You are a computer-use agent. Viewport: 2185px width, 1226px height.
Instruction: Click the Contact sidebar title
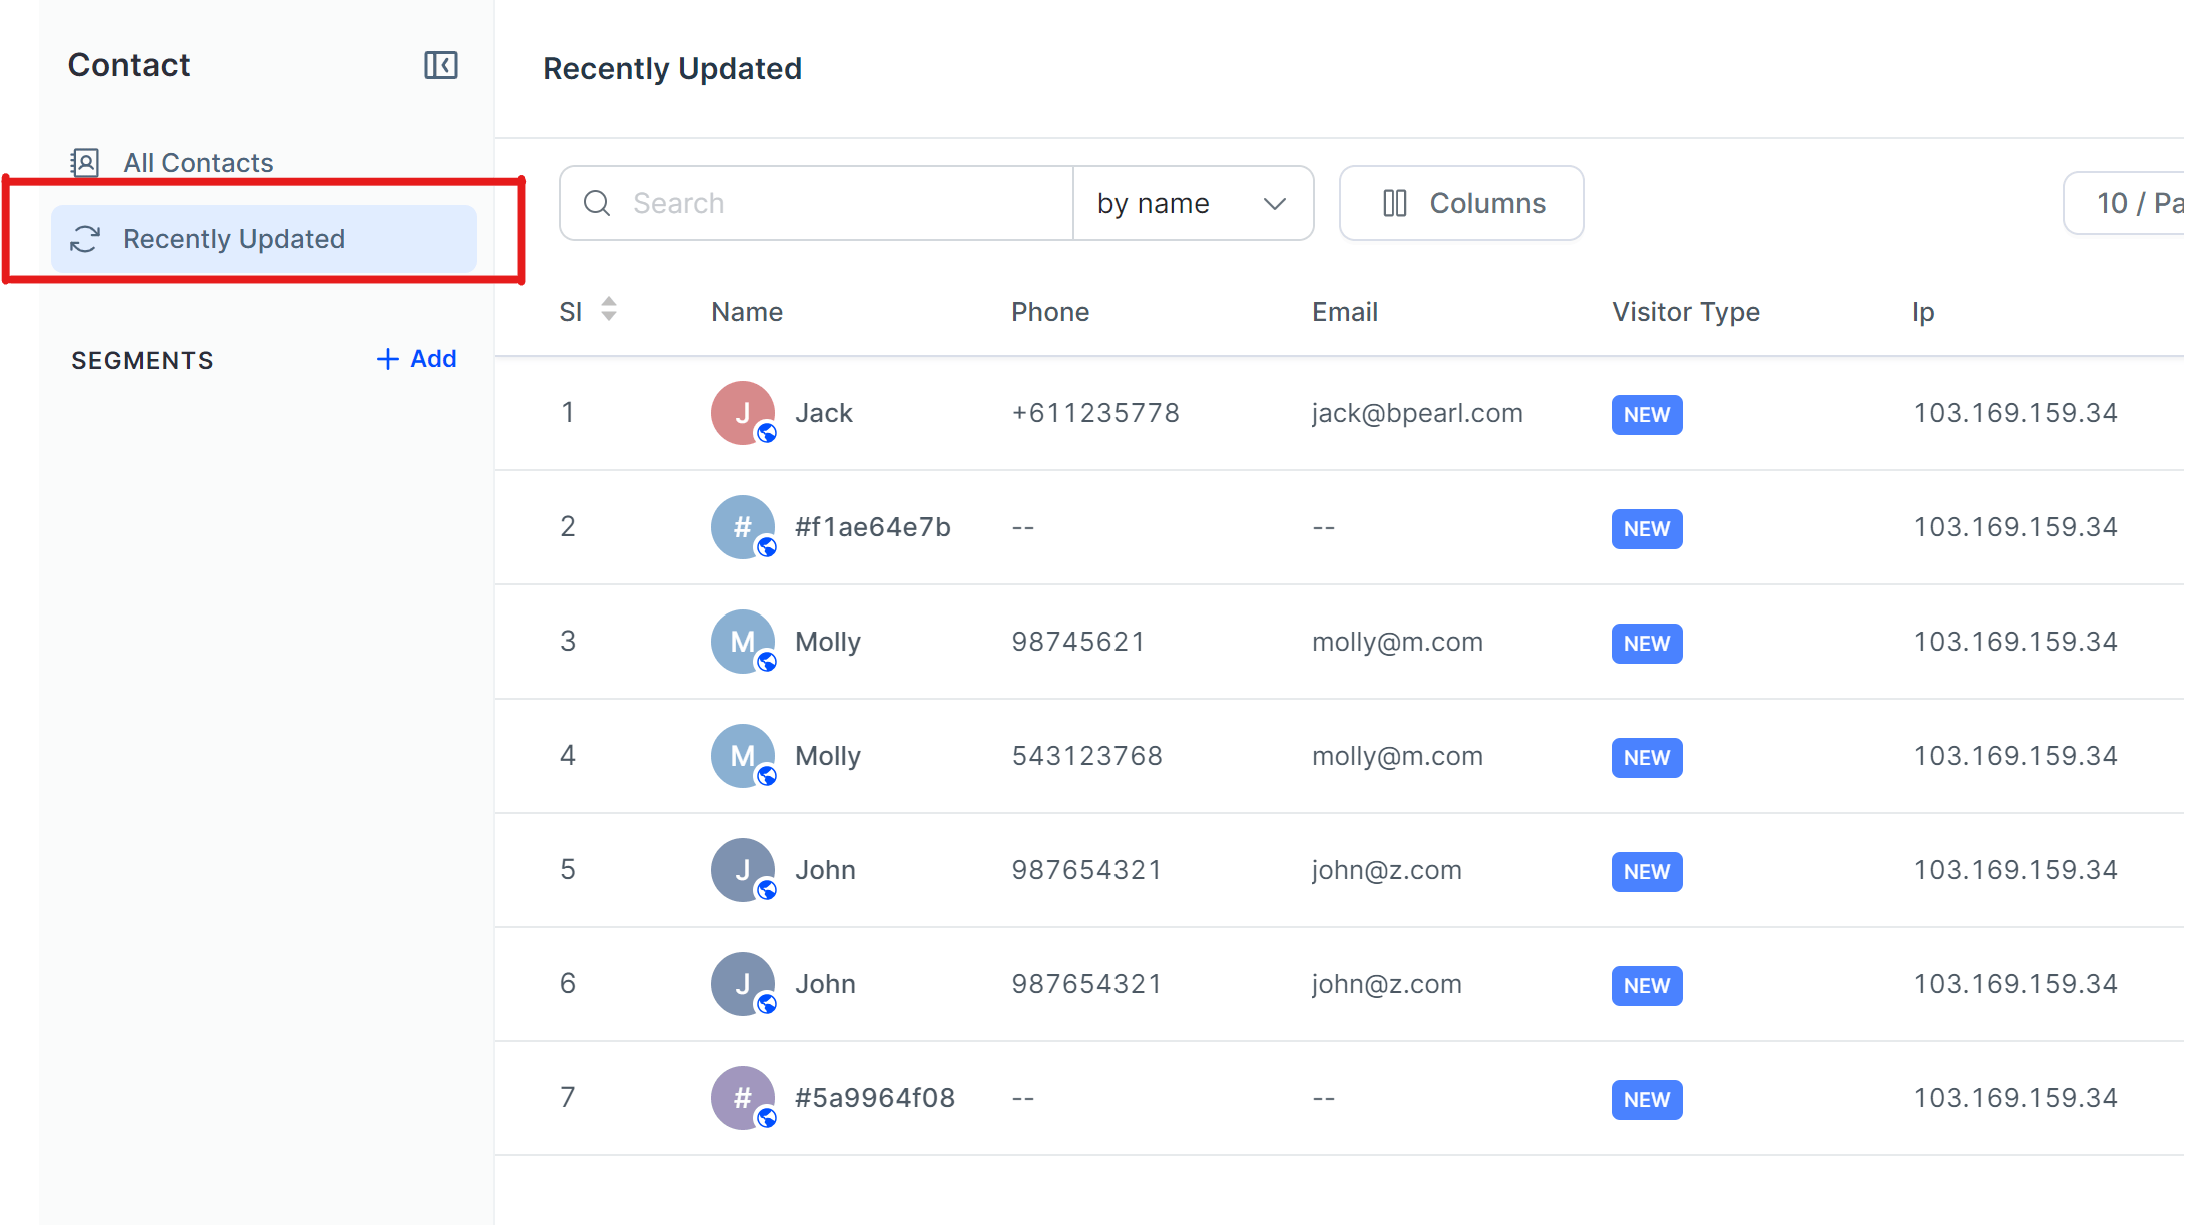point(129,65)
